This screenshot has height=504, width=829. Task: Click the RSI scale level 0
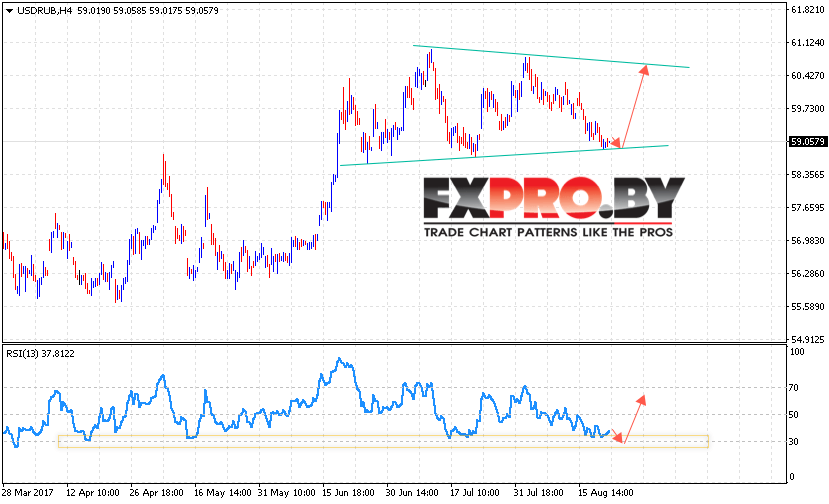click(x=791, y=476)
